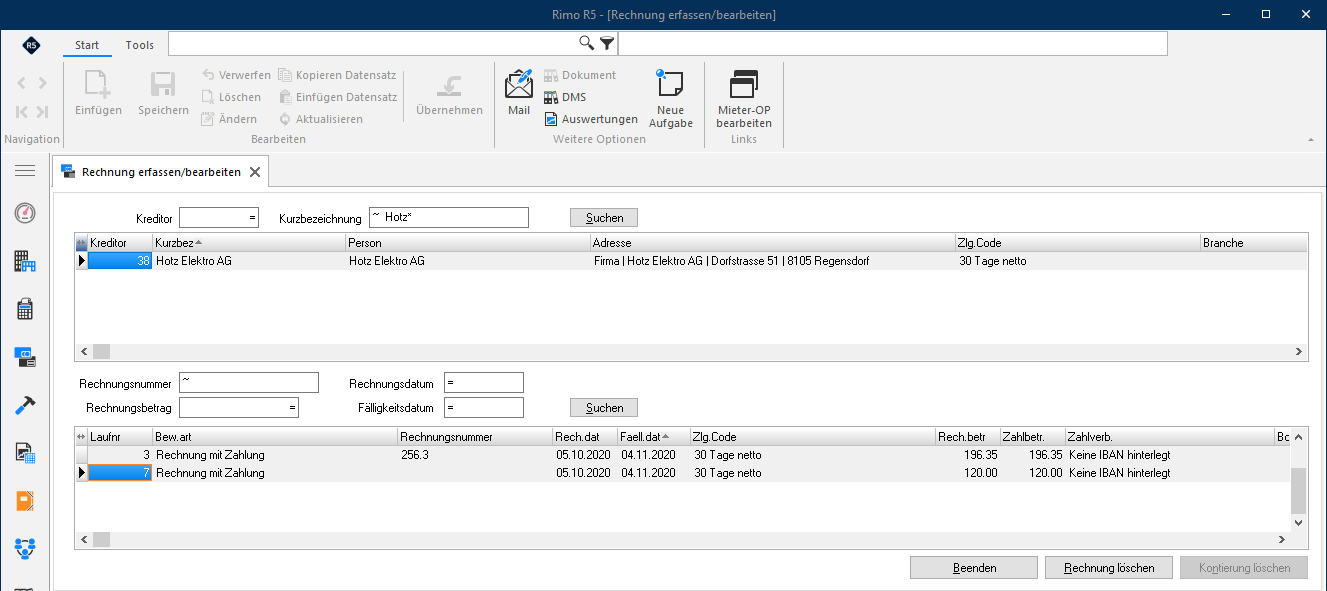Click the Rechnung löschen button
1327x591 pixels.
pyautogui.click(x=1109, y=568)
